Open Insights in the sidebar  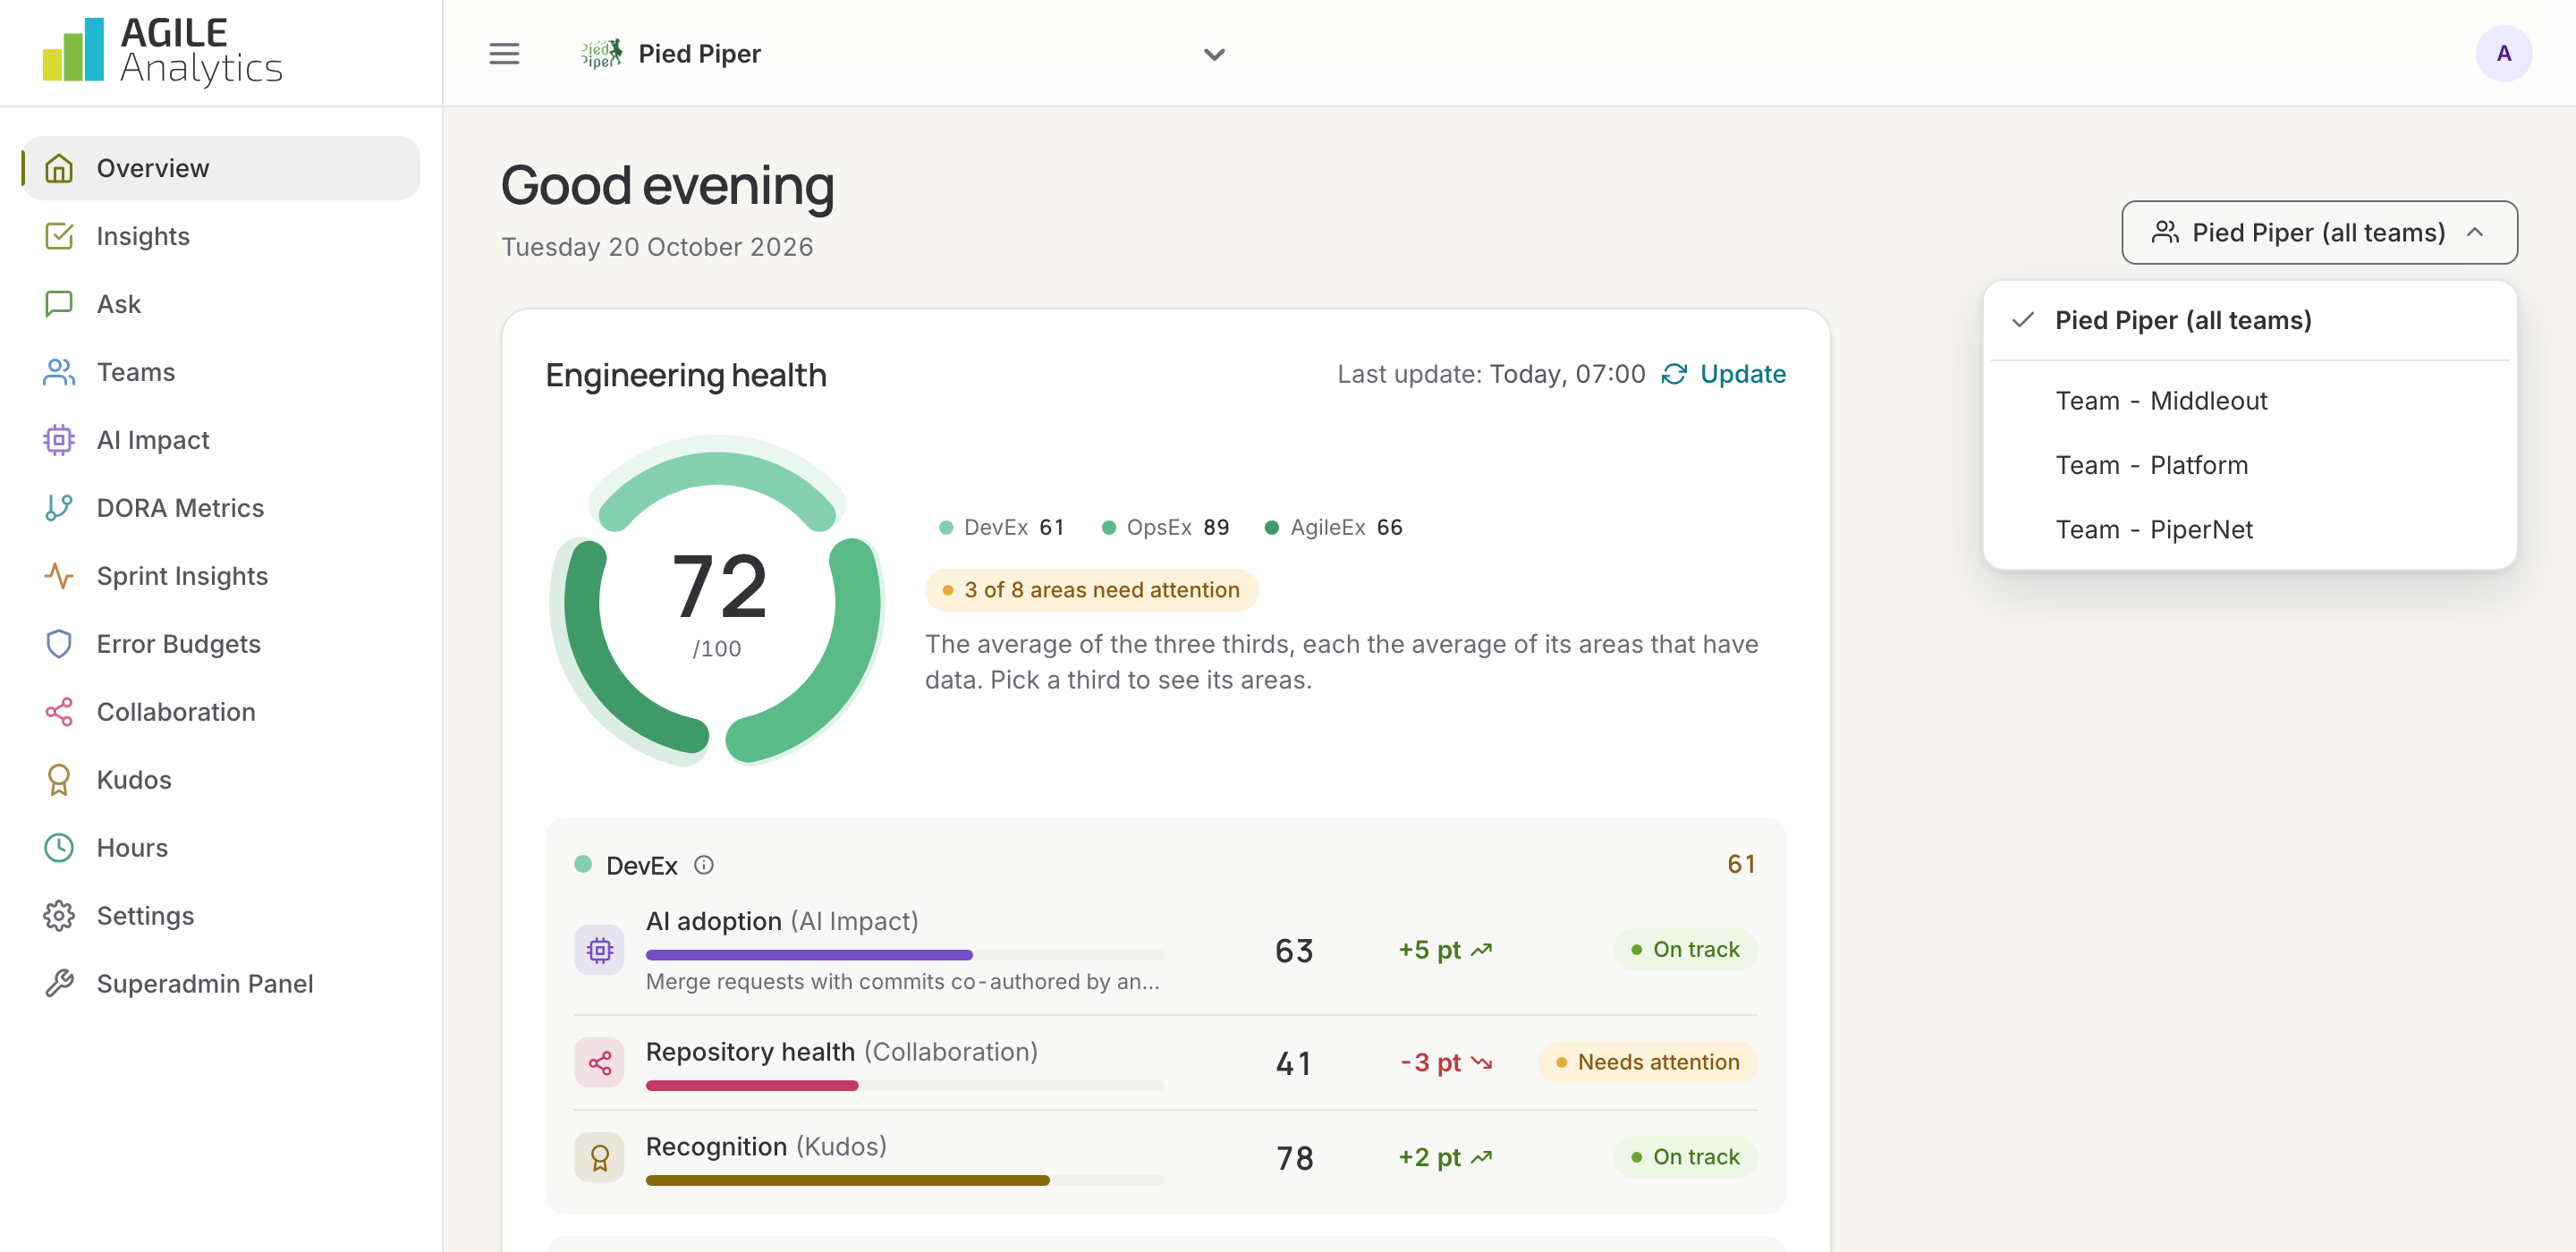(221, 236)
